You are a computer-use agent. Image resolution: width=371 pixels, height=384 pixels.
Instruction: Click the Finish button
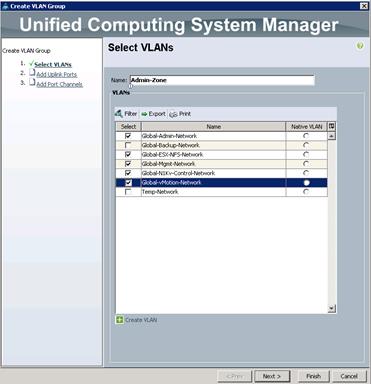313,376
